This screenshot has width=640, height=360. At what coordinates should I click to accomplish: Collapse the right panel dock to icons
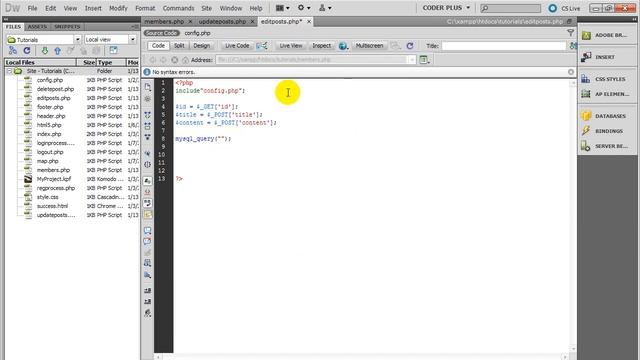633,20
